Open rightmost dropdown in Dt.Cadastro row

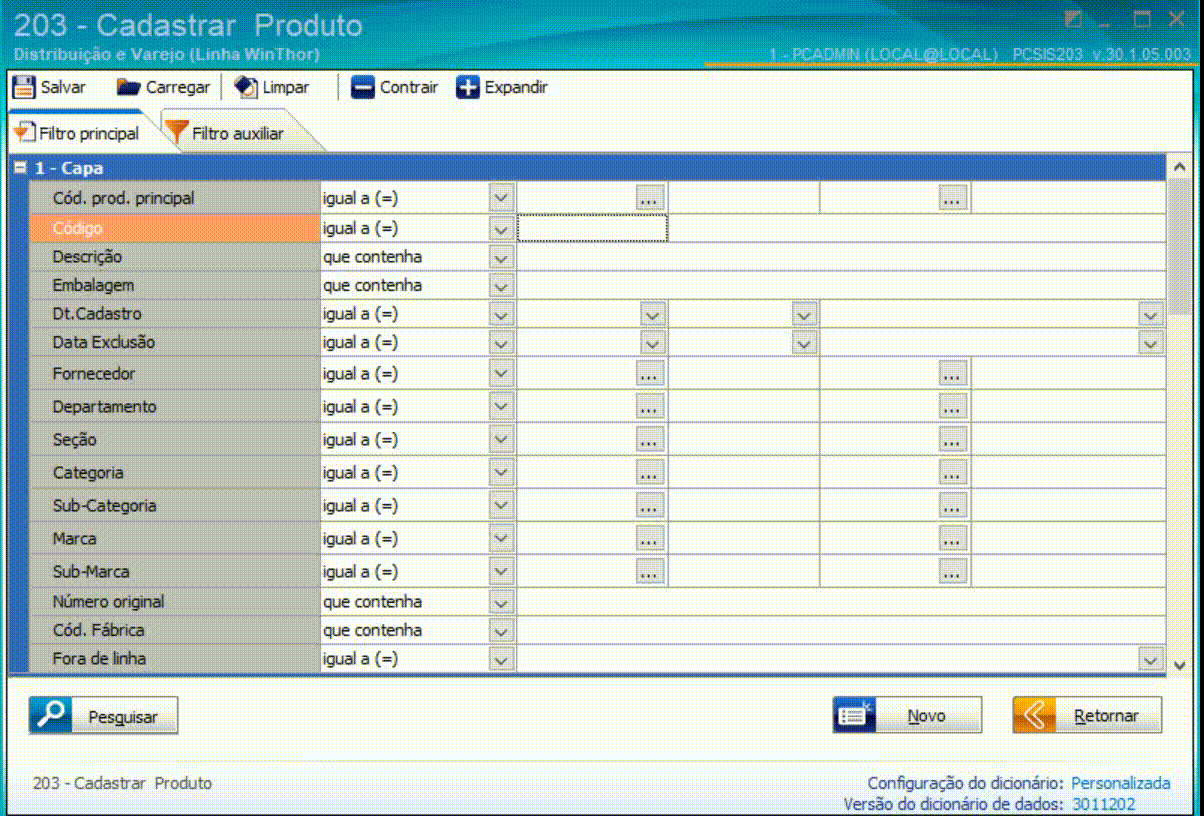[1152, 314]
